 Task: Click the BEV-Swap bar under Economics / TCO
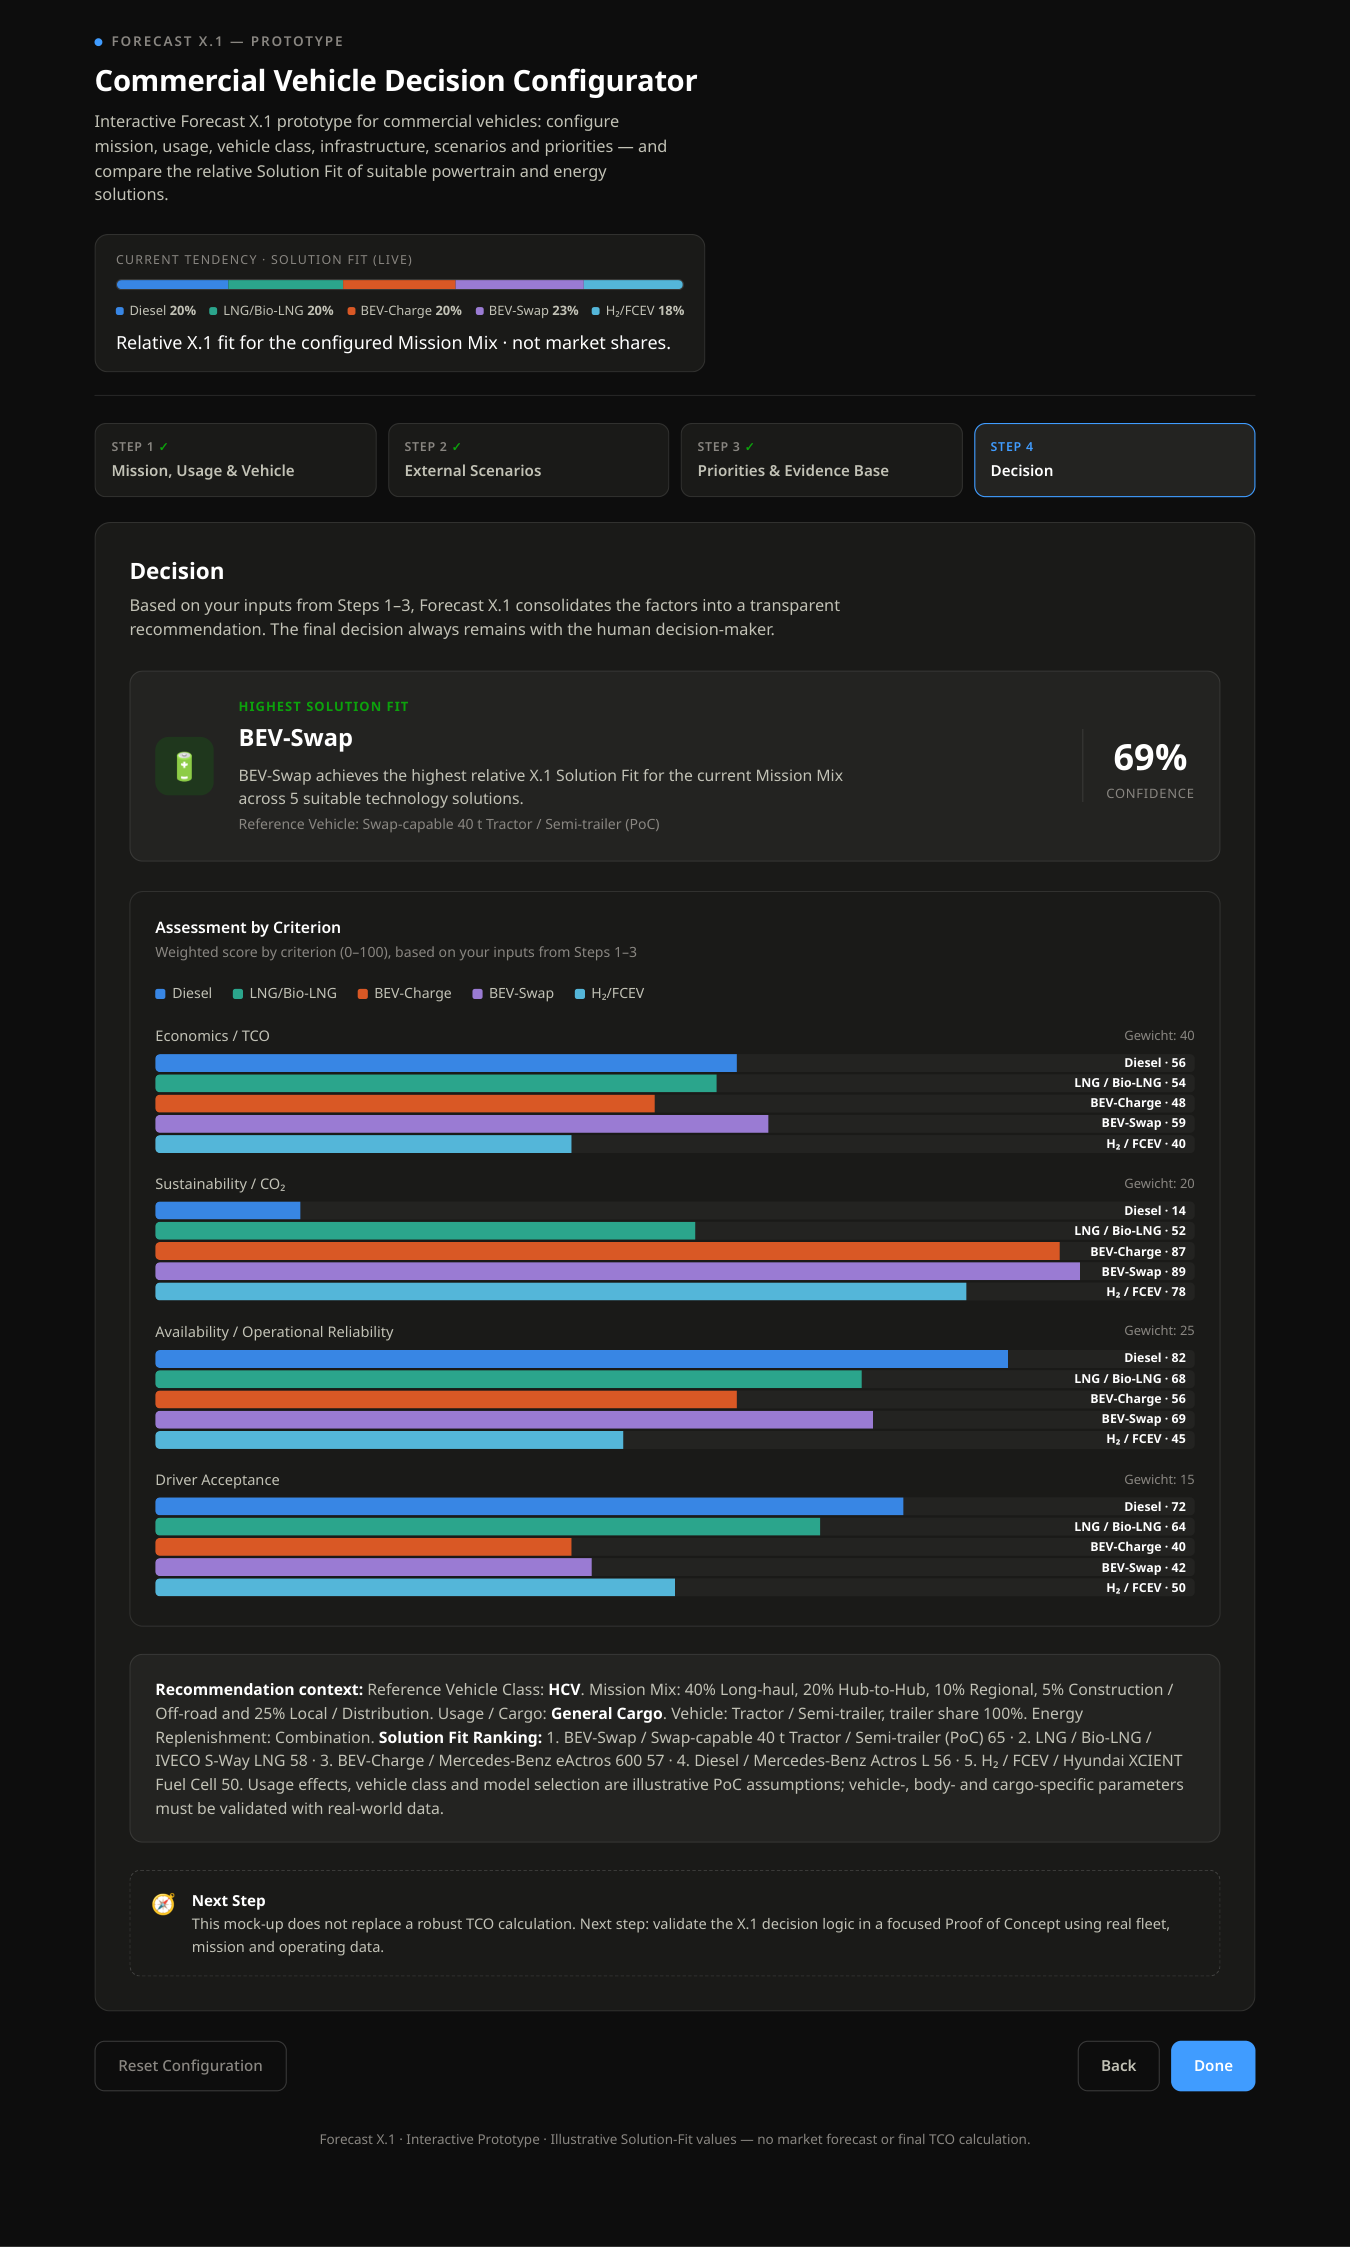[462, 1124]
